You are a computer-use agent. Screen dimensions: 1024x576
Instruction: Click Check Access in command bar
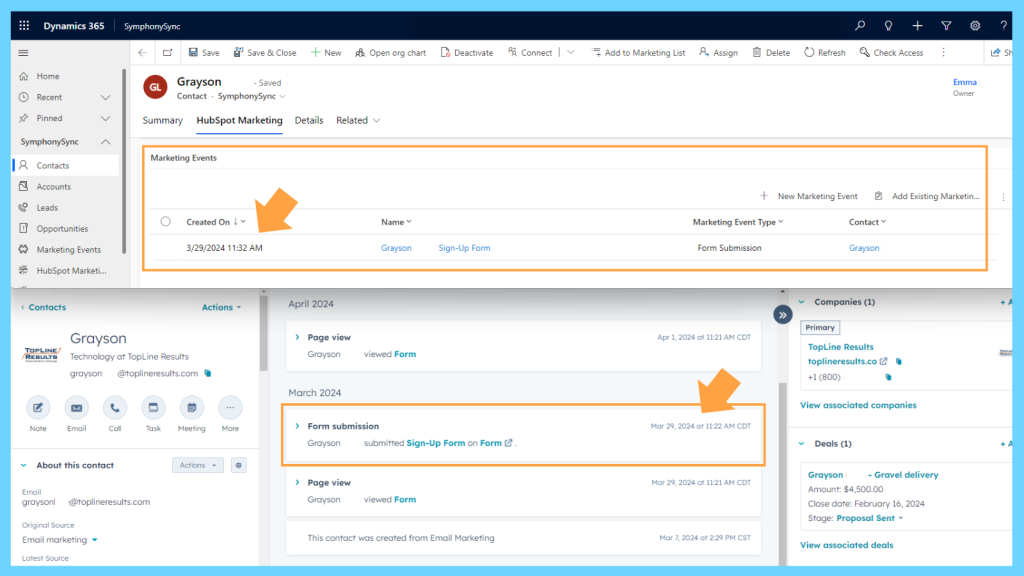click(891, 52)
